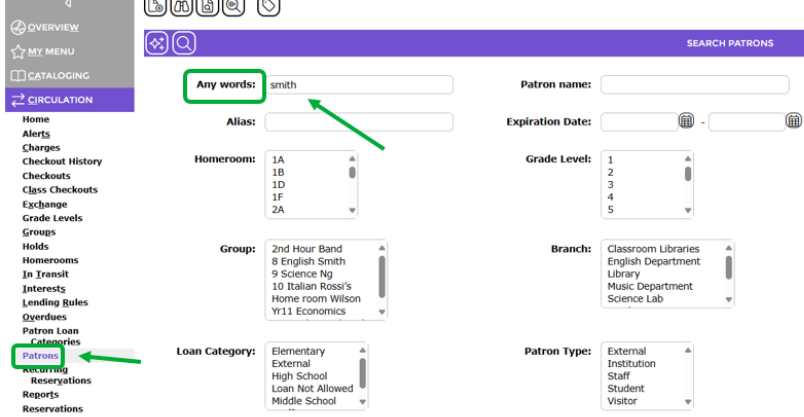
Task: Open the Groups page
Action: coord(39,232)
